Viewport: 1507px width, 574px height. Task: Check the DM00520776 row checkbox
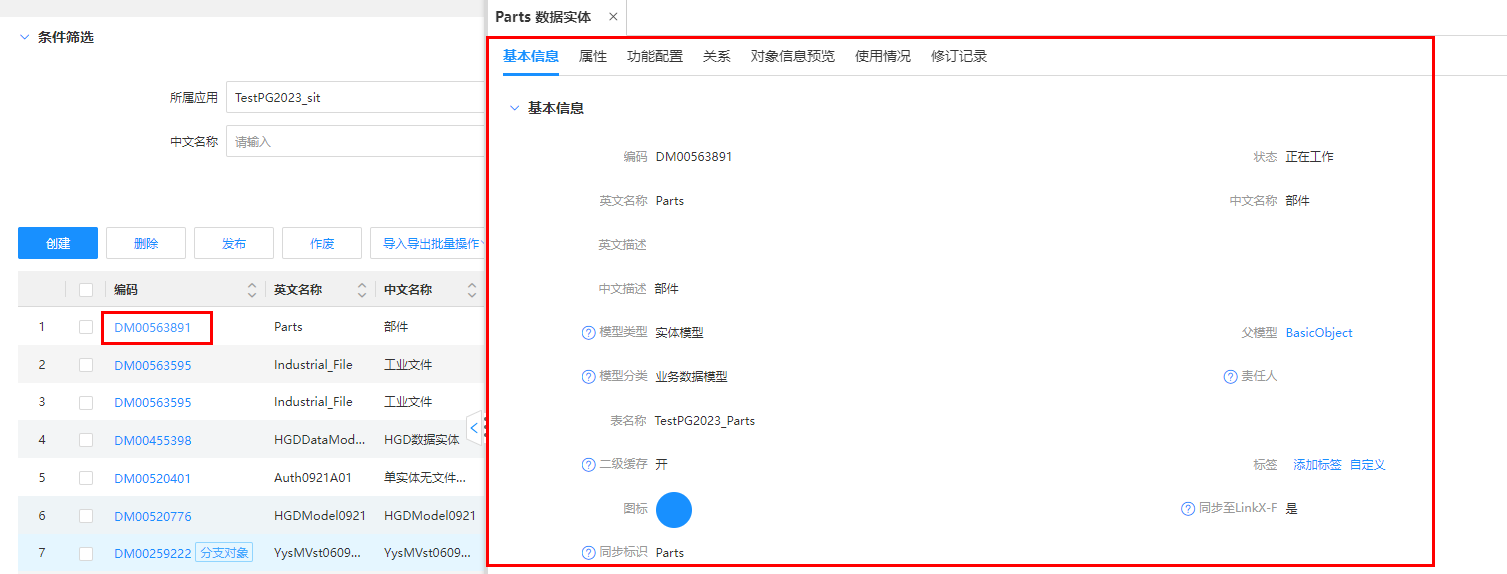(86, 517)
